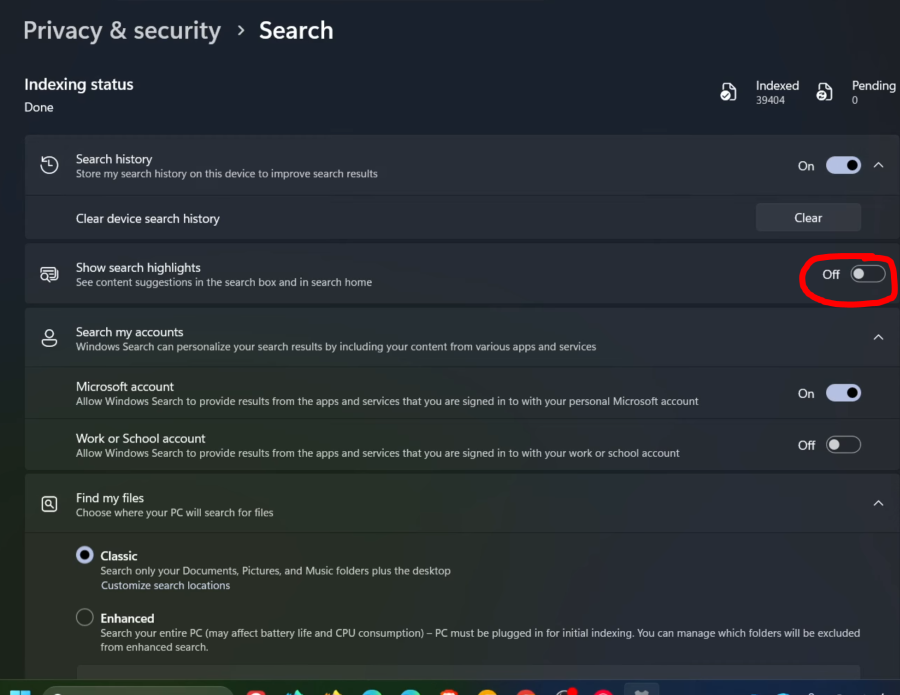Click the Done indexing status text
Image resolution: width=900 pixels, height=695 pixels.
(38, 107)
